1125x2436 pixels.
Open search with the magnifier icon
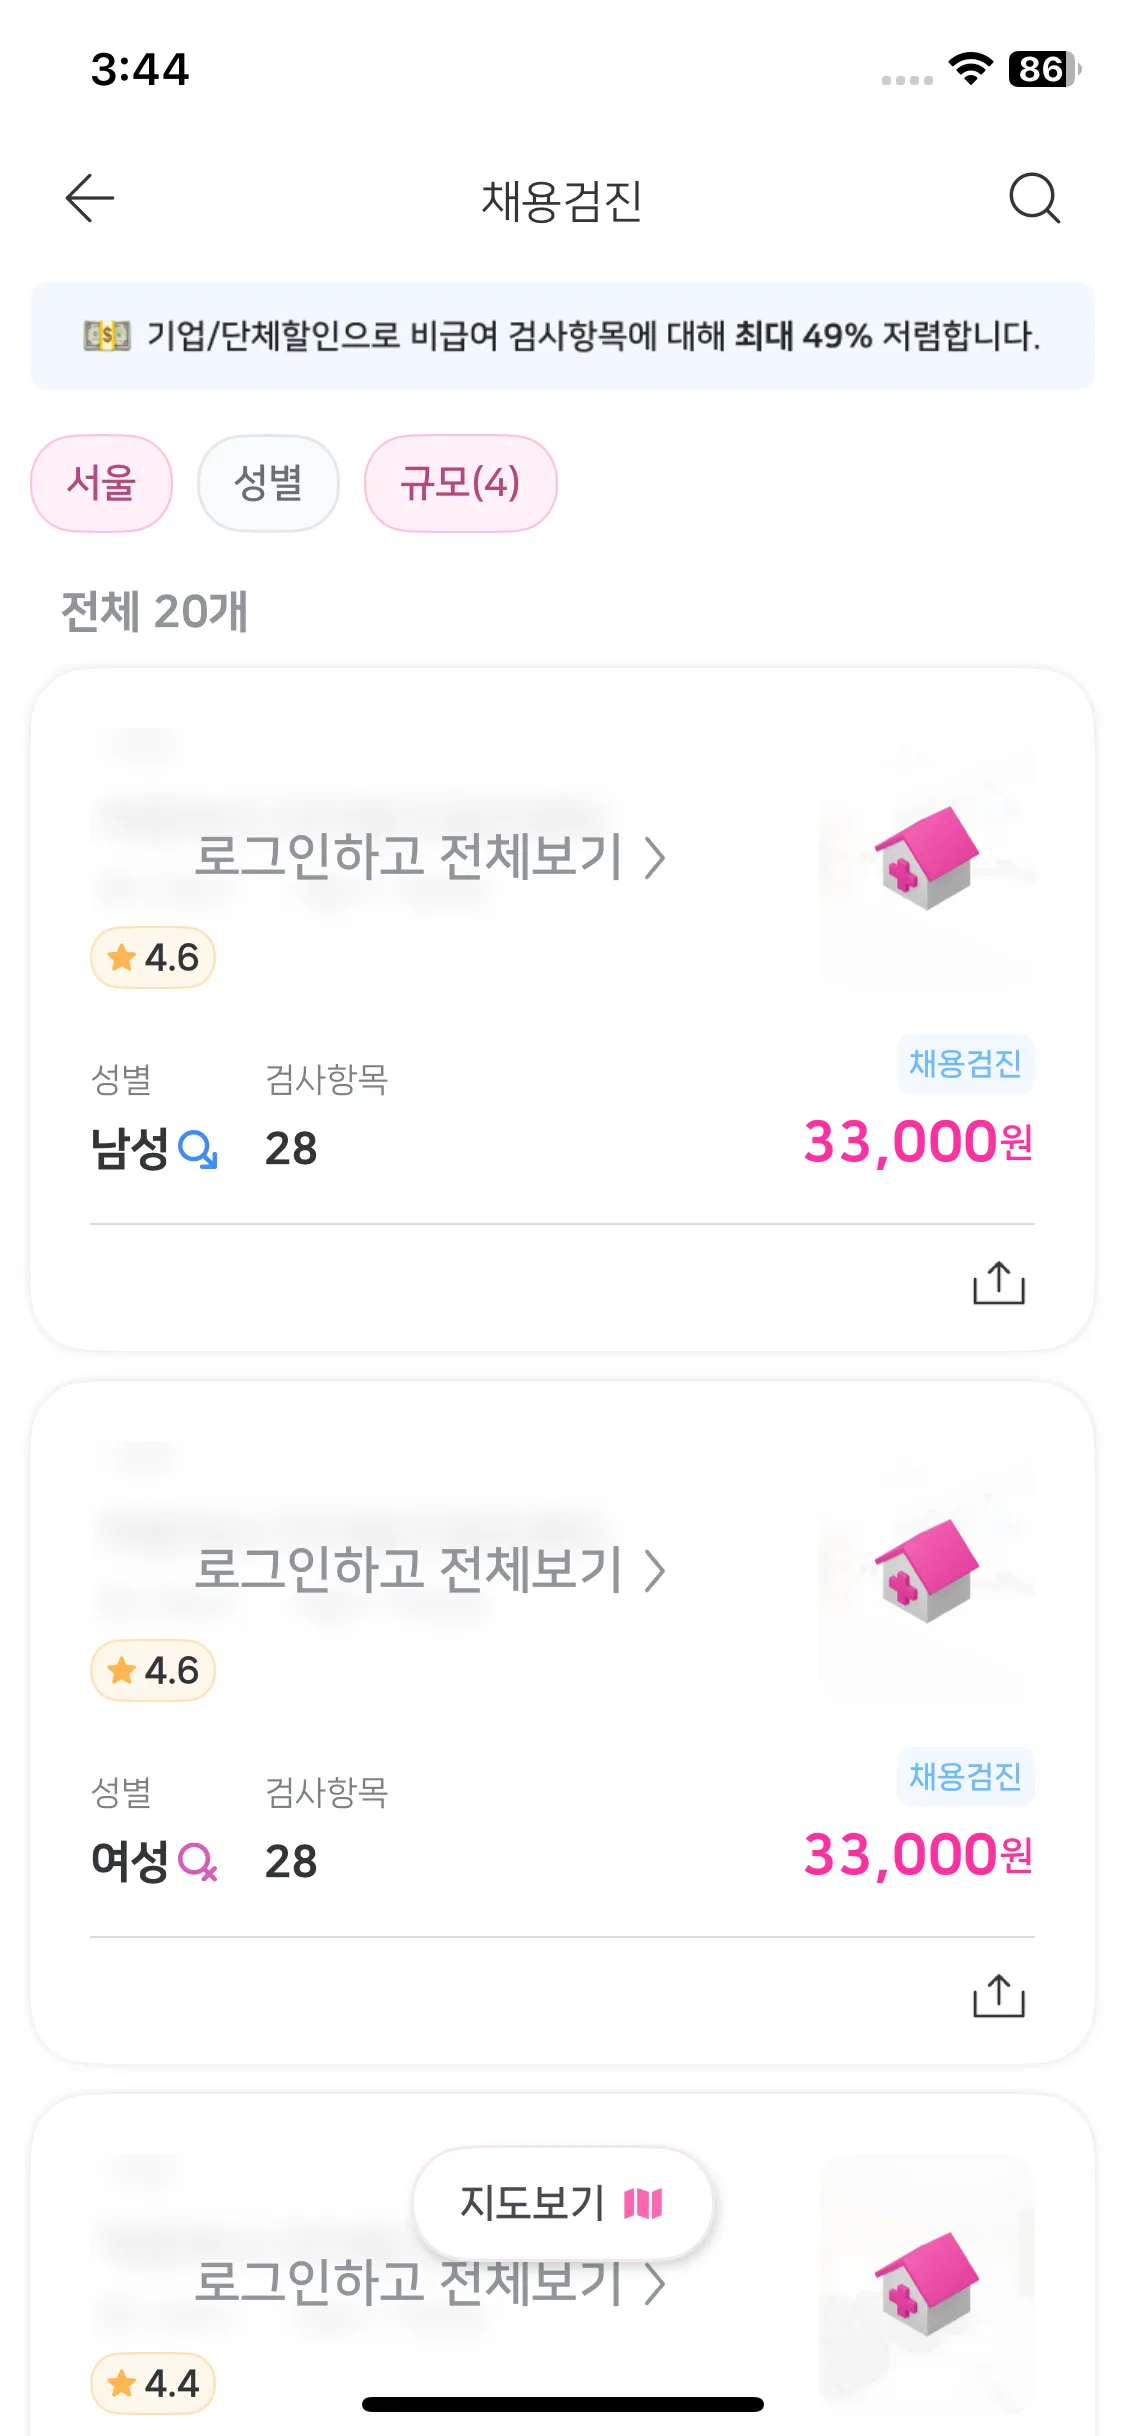tap(1034, 198)
